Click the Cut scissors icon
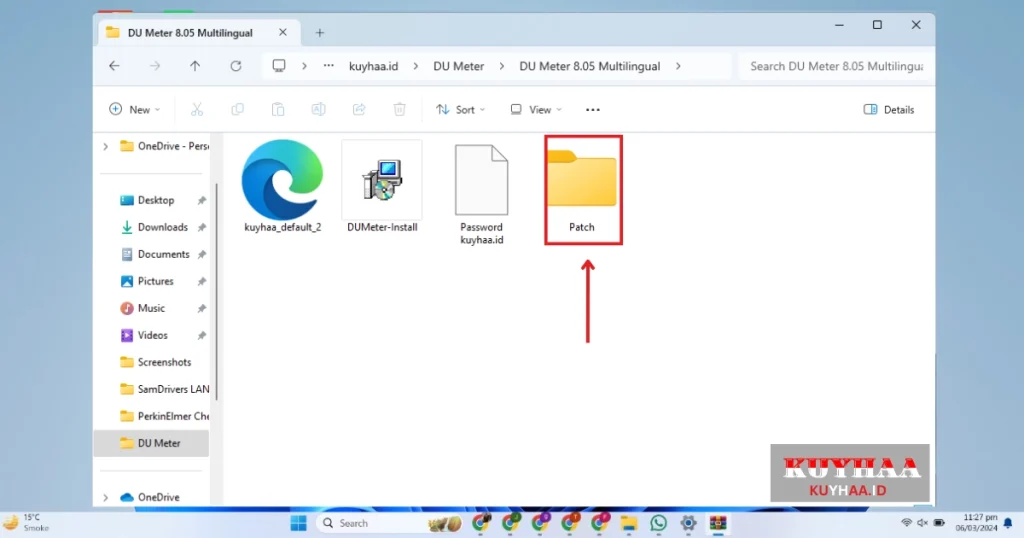This screenshot has width=1024, height=538. click(197, 110)
